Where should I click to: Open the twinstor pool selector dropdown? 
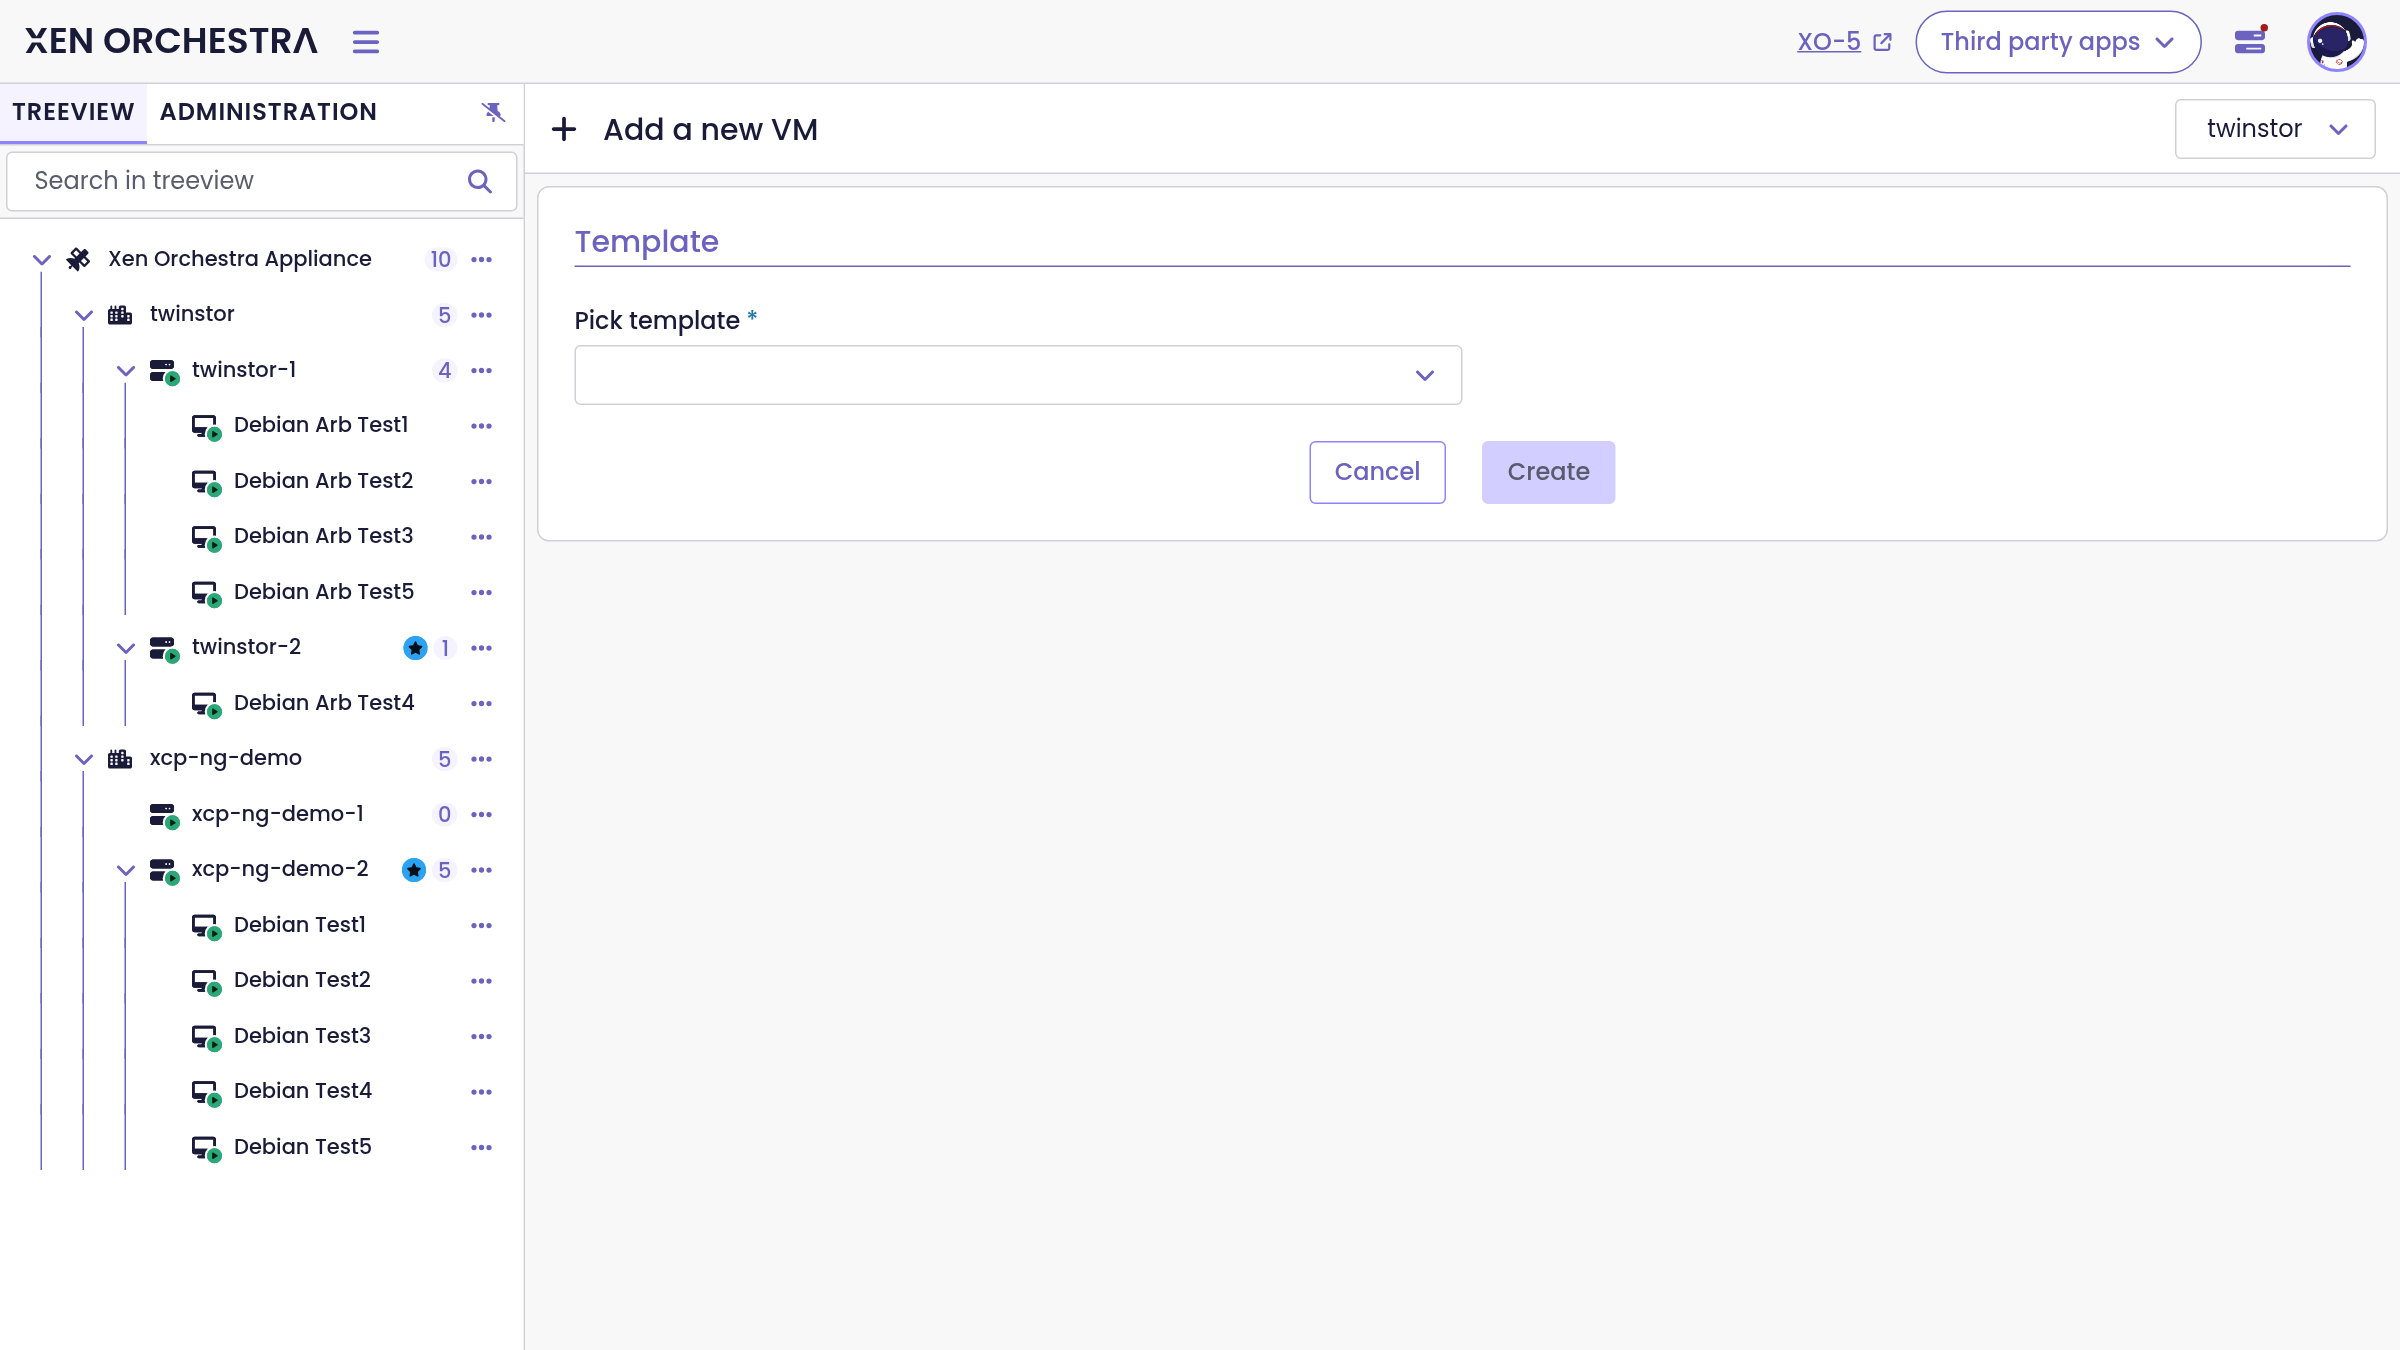tap(2275, 129)
